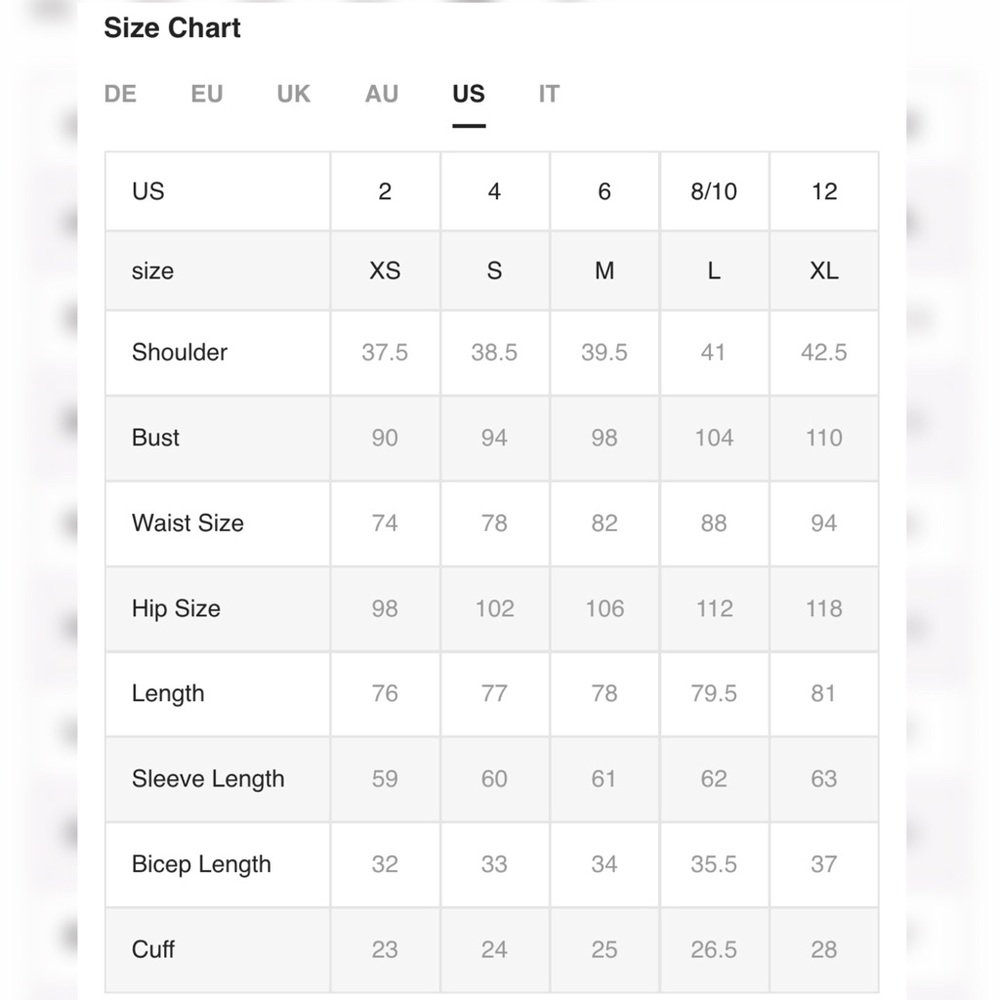Switch to the DE size tab
Screen dimensions: 1000x1000
coord(120,94)
